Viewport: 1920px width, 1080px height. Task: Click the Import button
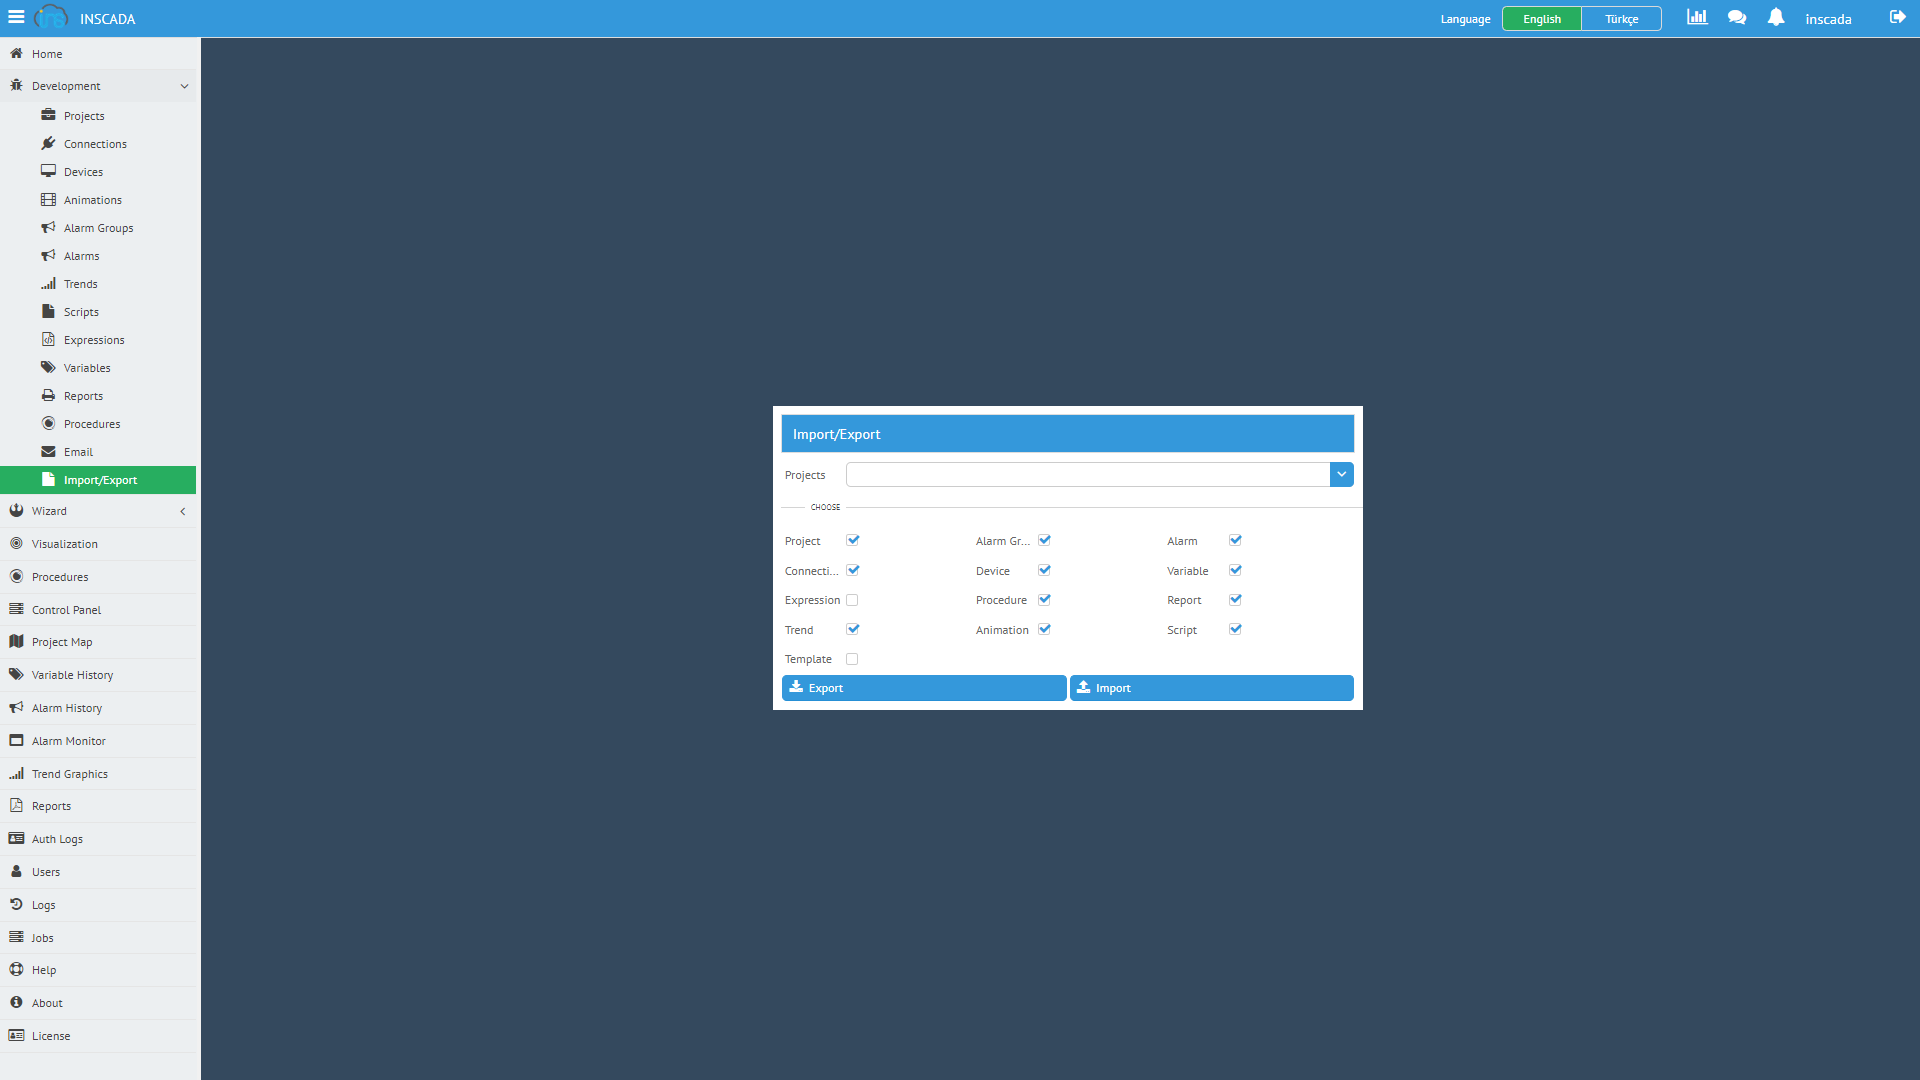pos(1212,688)
